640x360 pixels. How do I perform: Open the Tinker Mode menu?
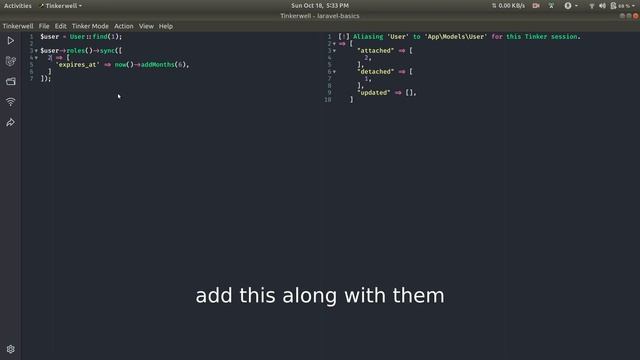click(x=90, y=26)
